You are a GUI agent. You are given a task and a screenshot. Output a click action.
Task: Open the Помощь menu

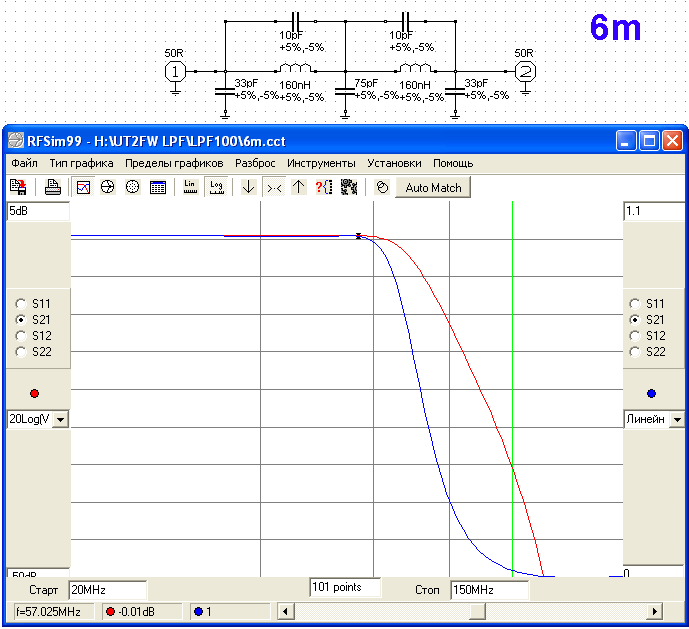click(x=453, y=163)
